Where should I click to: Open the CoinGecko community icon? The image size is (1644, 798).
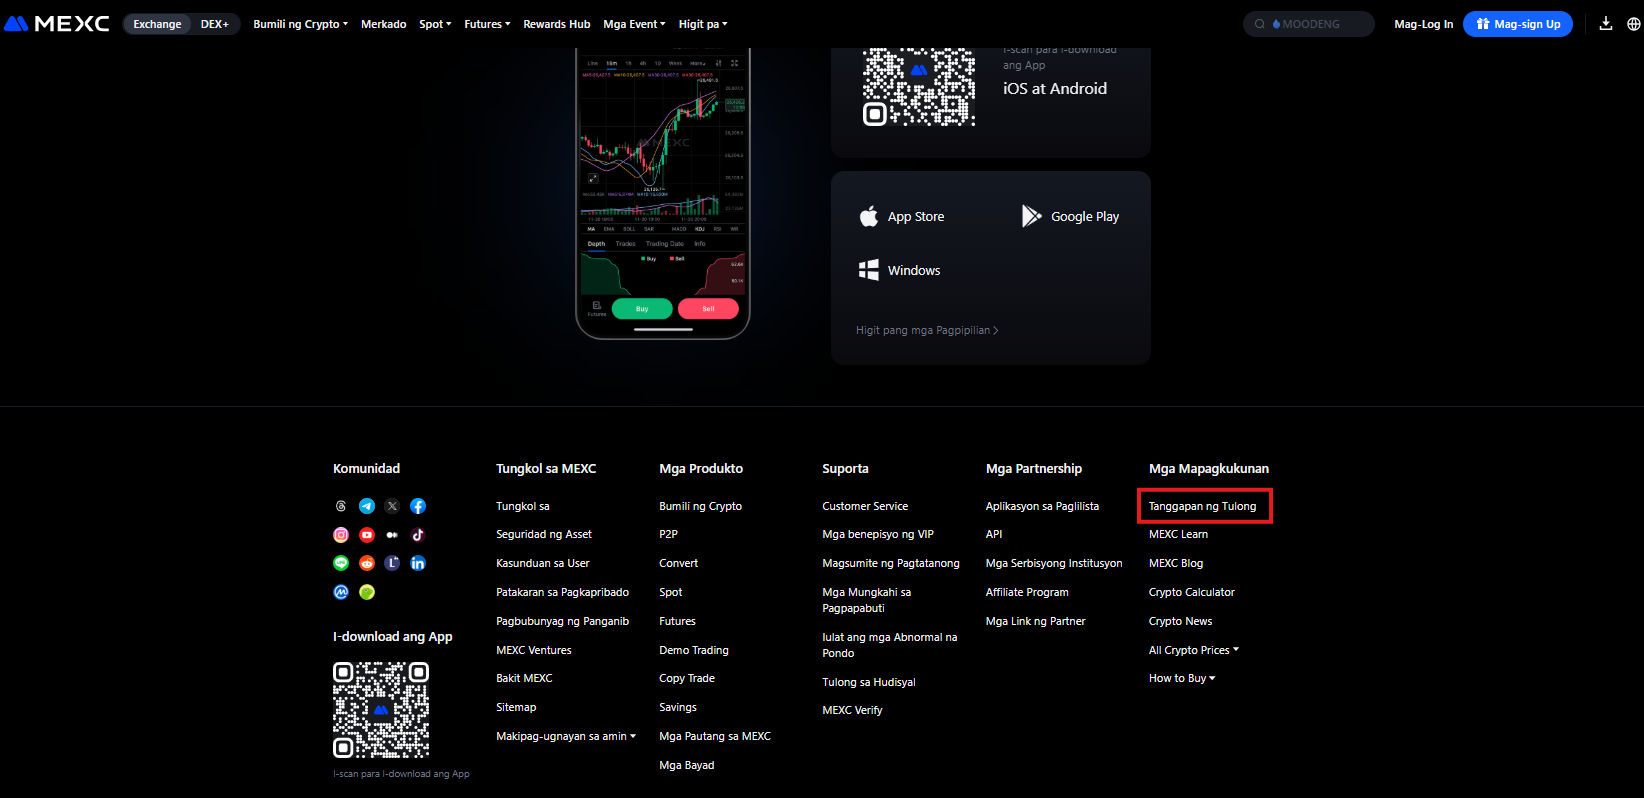click(367, 592)
